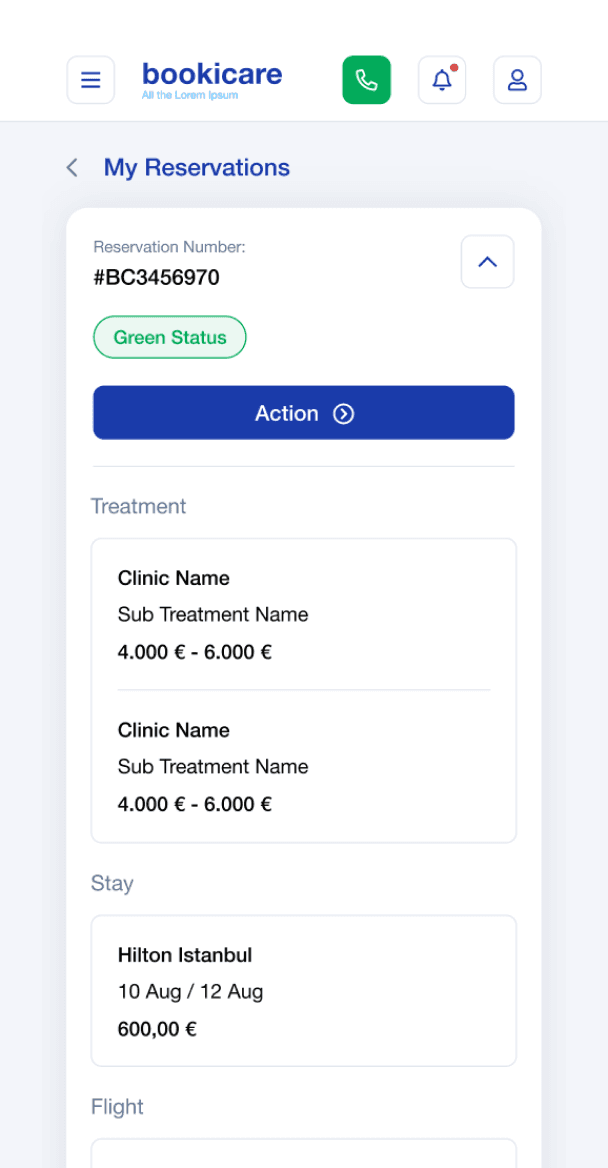Expand the Flight section card
Screen dimensions: 608x1168
(x=303, y=1150)
